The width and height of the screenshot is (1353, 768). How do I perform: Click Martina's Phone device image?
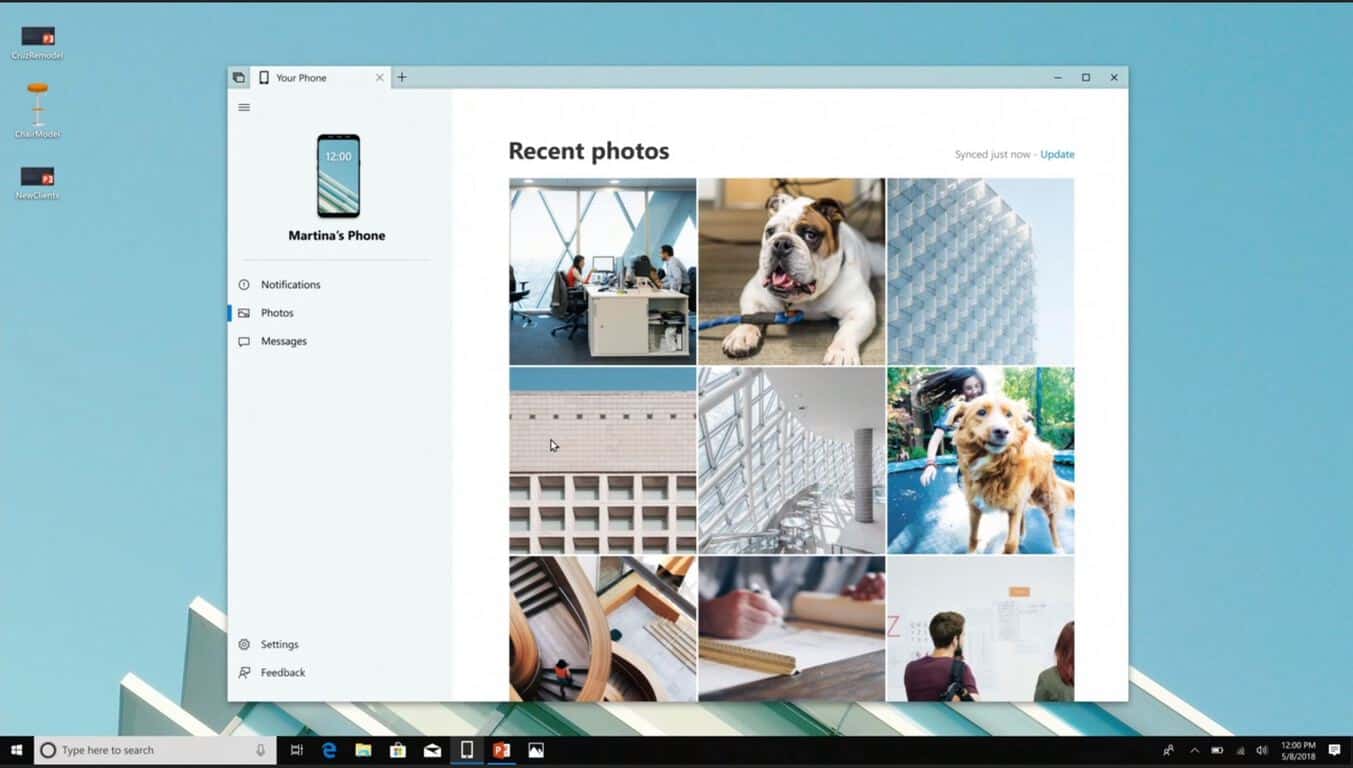338,176
